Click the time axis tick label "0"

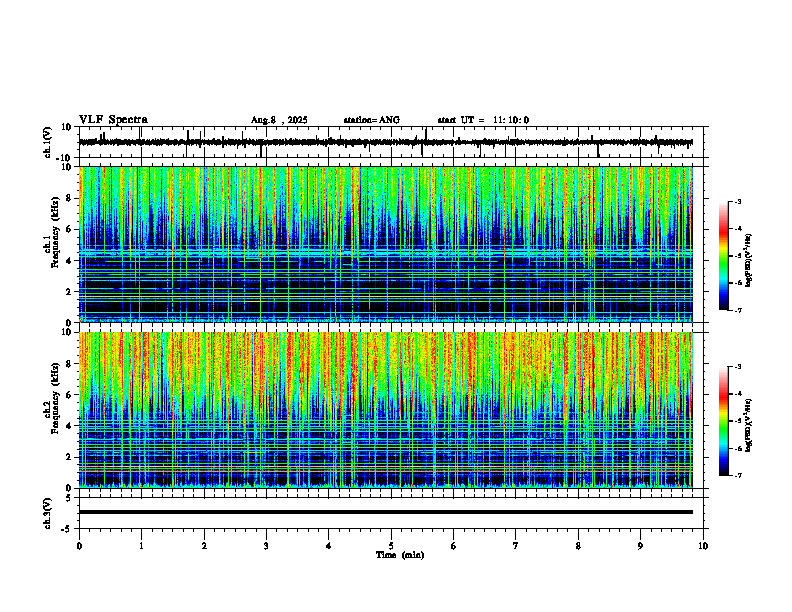click(79, 546)
